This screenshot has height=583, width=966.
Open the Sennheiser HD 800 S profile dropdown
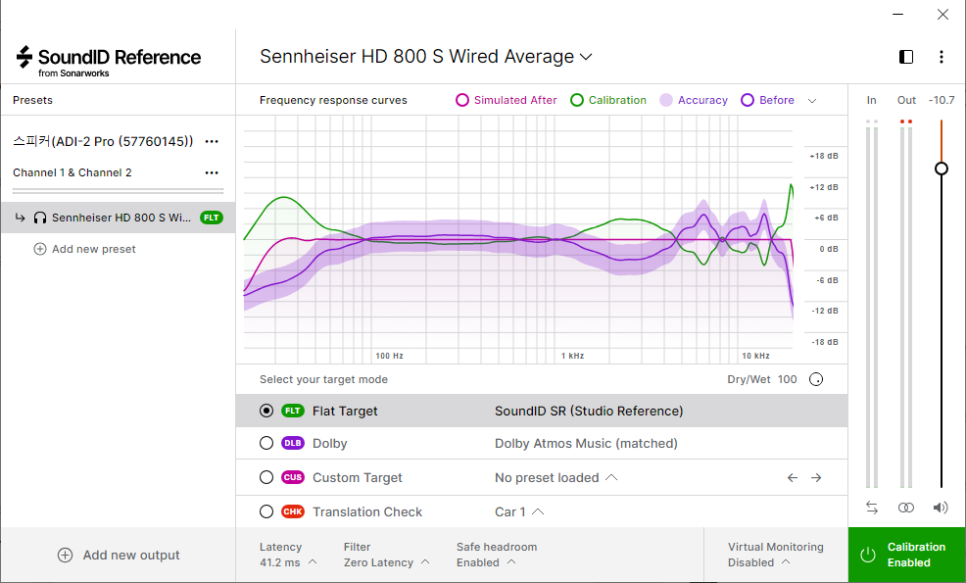click(x=426, y=57)
